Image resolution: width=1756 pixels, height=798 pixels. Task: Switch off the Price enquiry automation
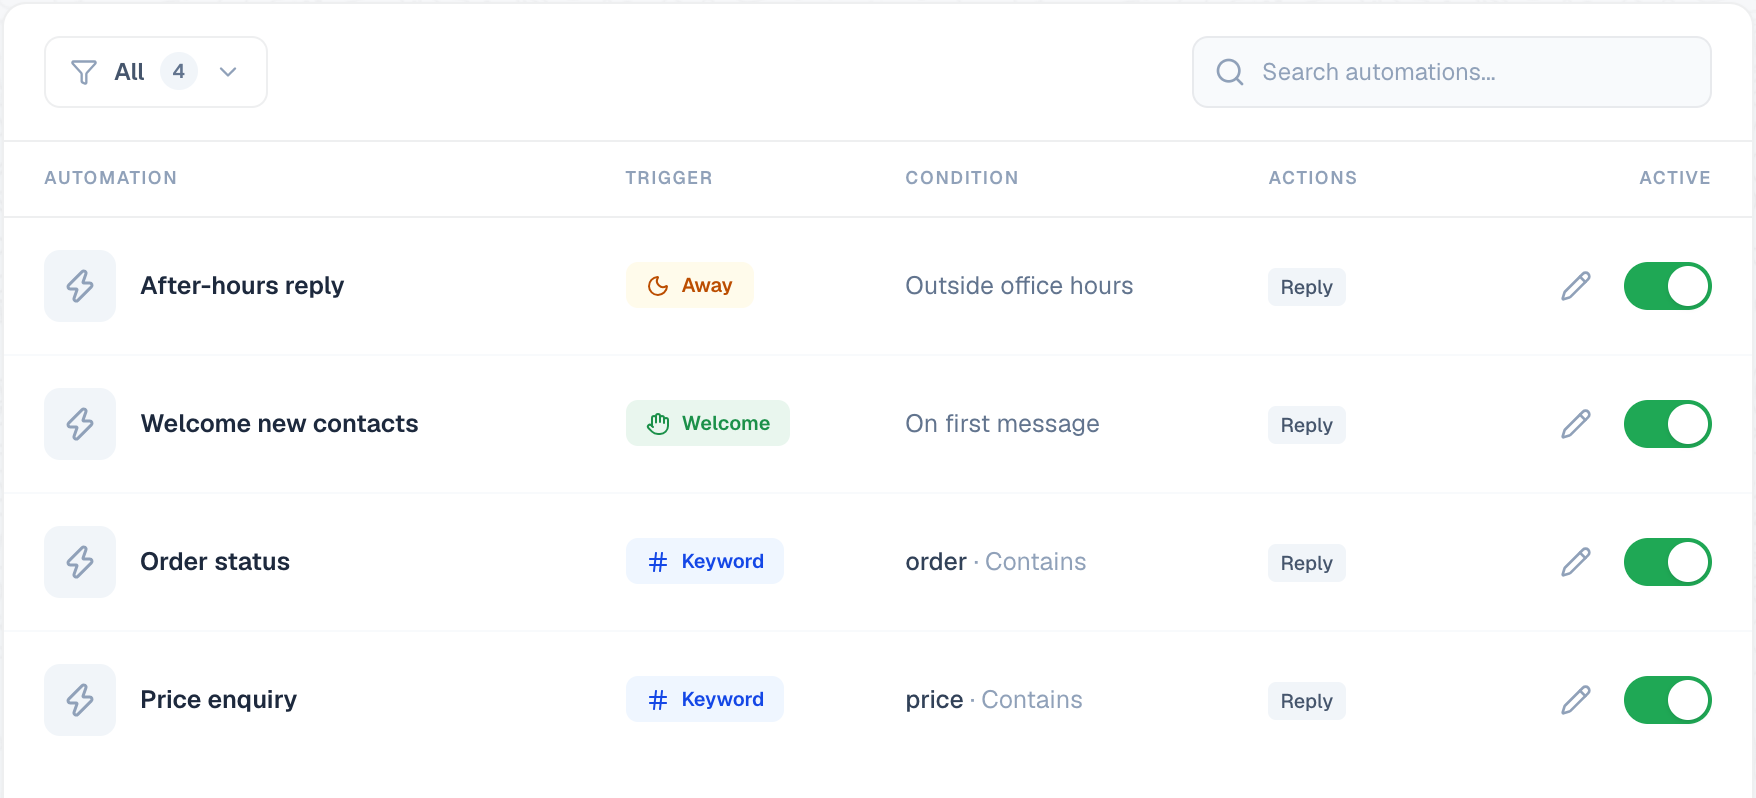point(1668,700)
